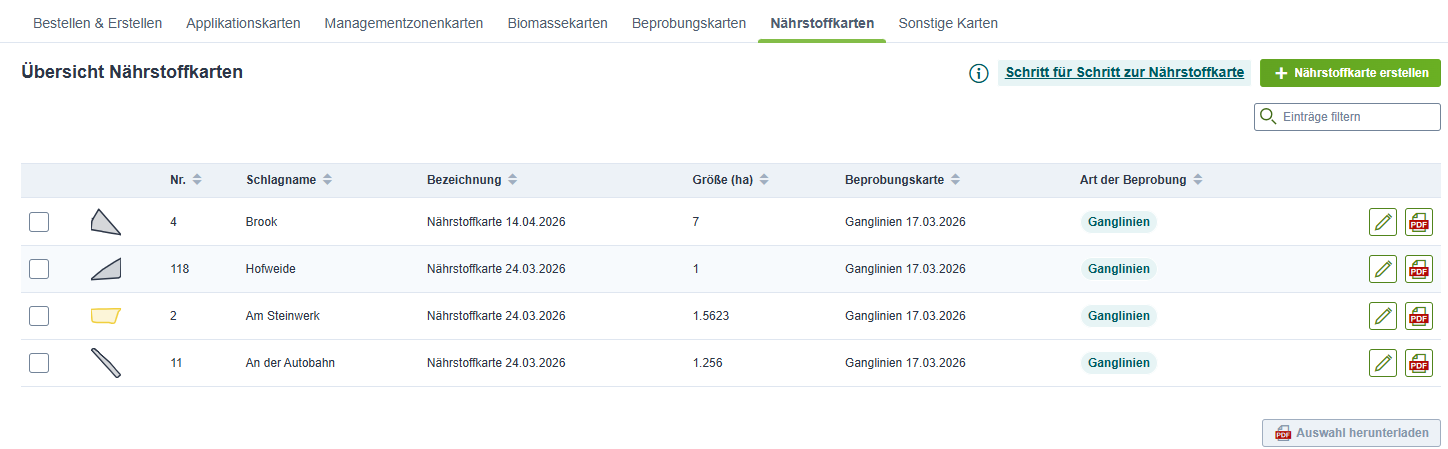This screenshot has width=1448, height=449.
Task: Download PDF for the Brook row
Action: [x=1419, y=222]
